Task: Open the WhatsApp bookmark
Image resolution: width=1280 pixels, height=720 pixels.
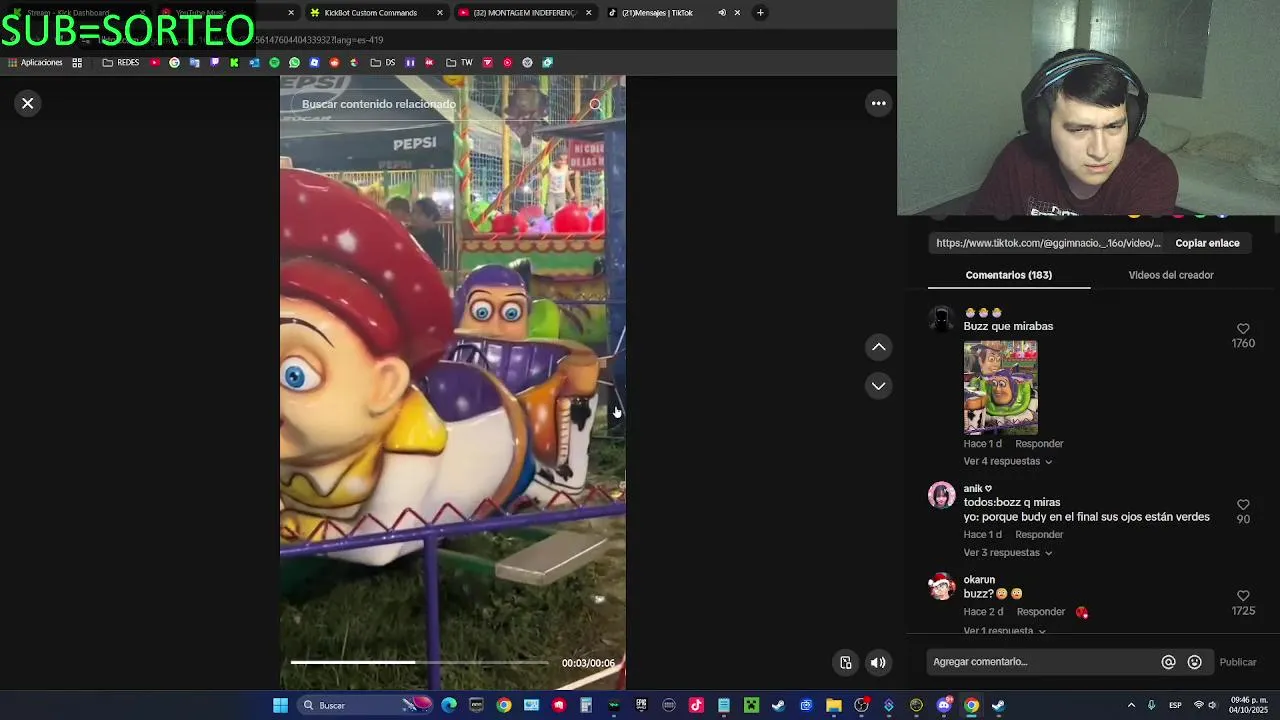Action: click(x=294, y=62)
